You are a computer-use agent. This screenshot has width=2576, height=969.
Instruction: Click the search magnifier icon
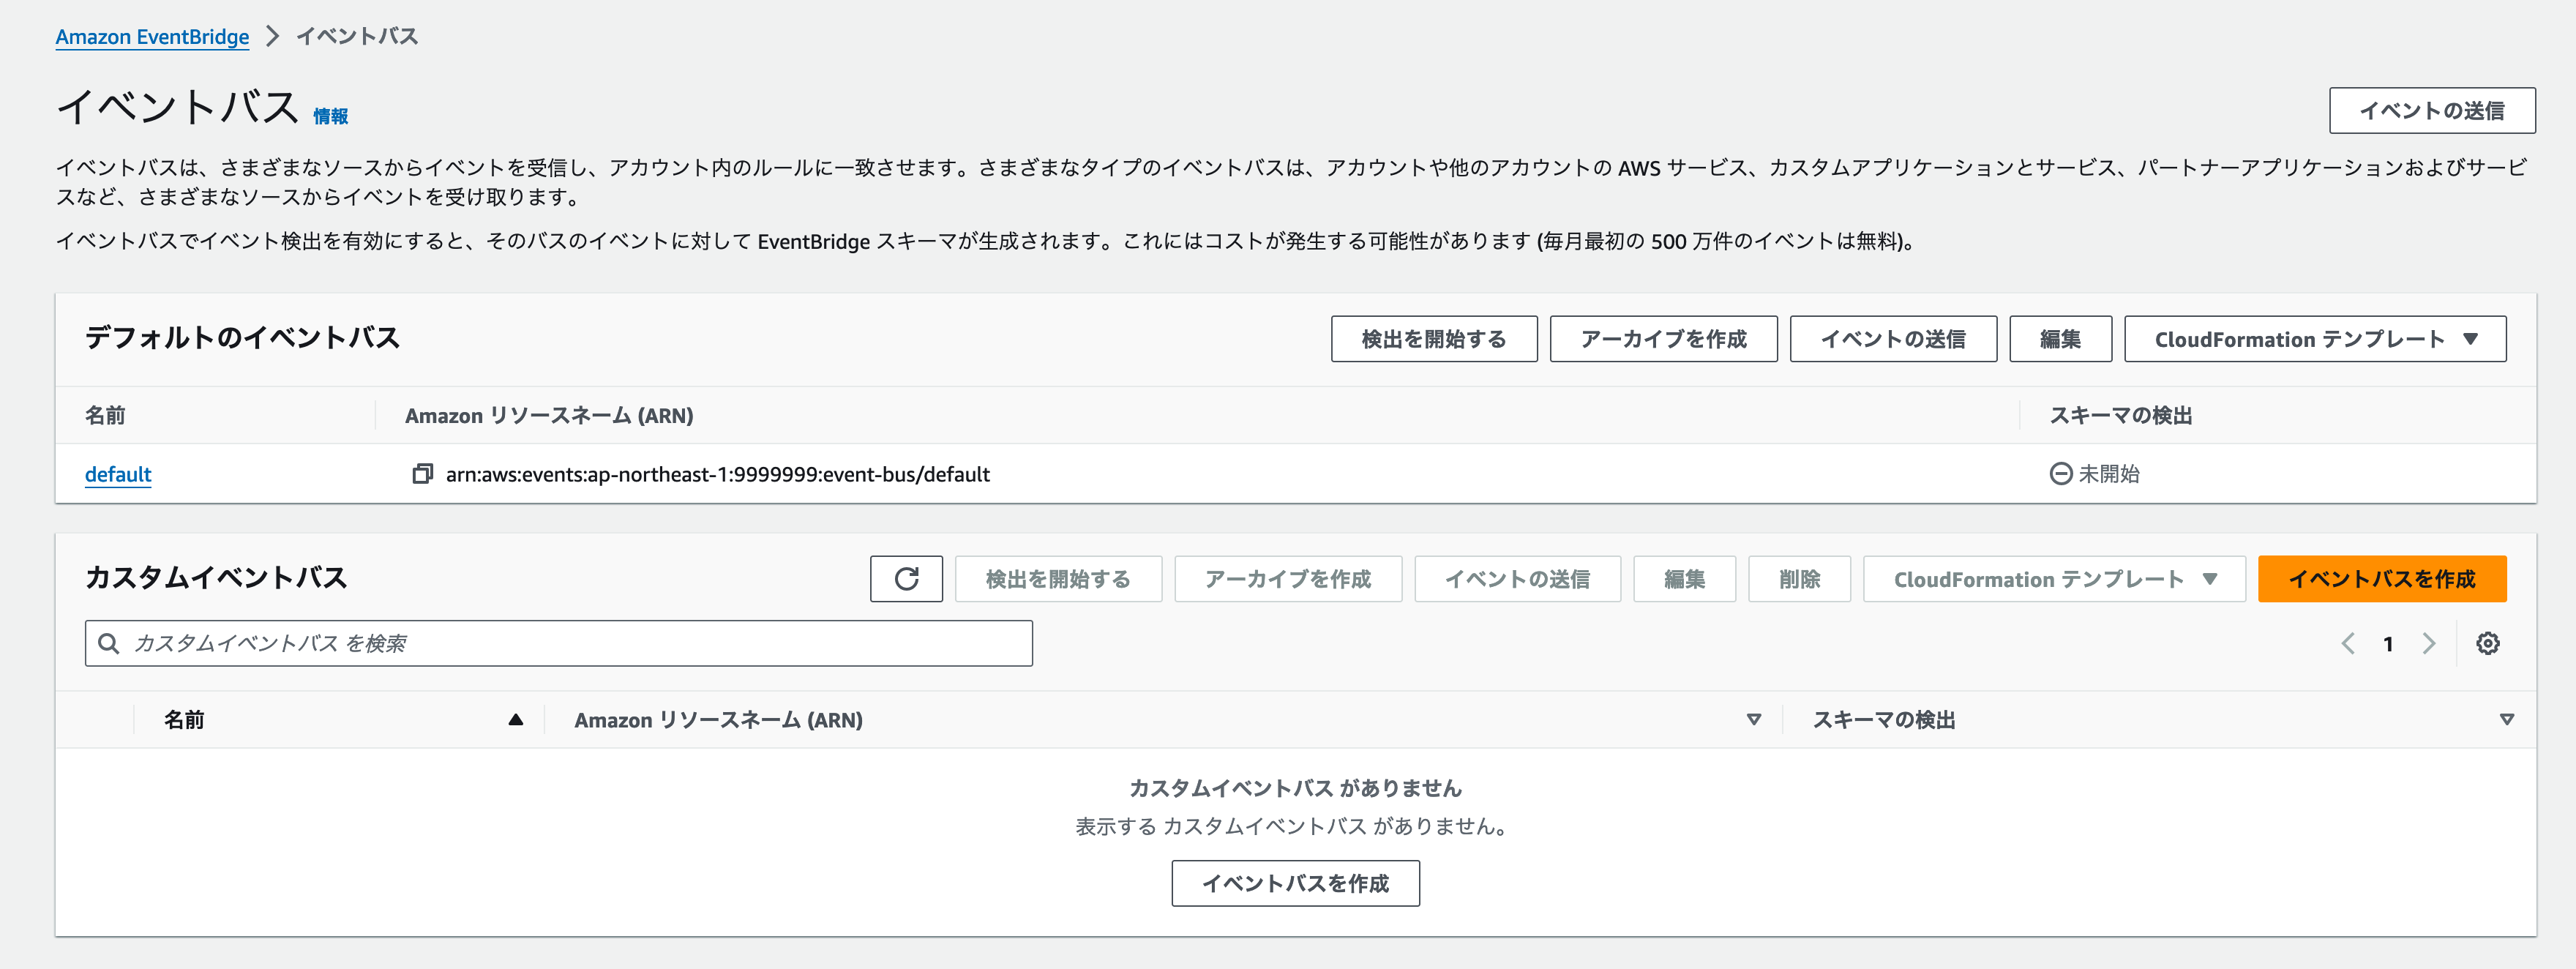pyautogui.click(x=109, y=643)
